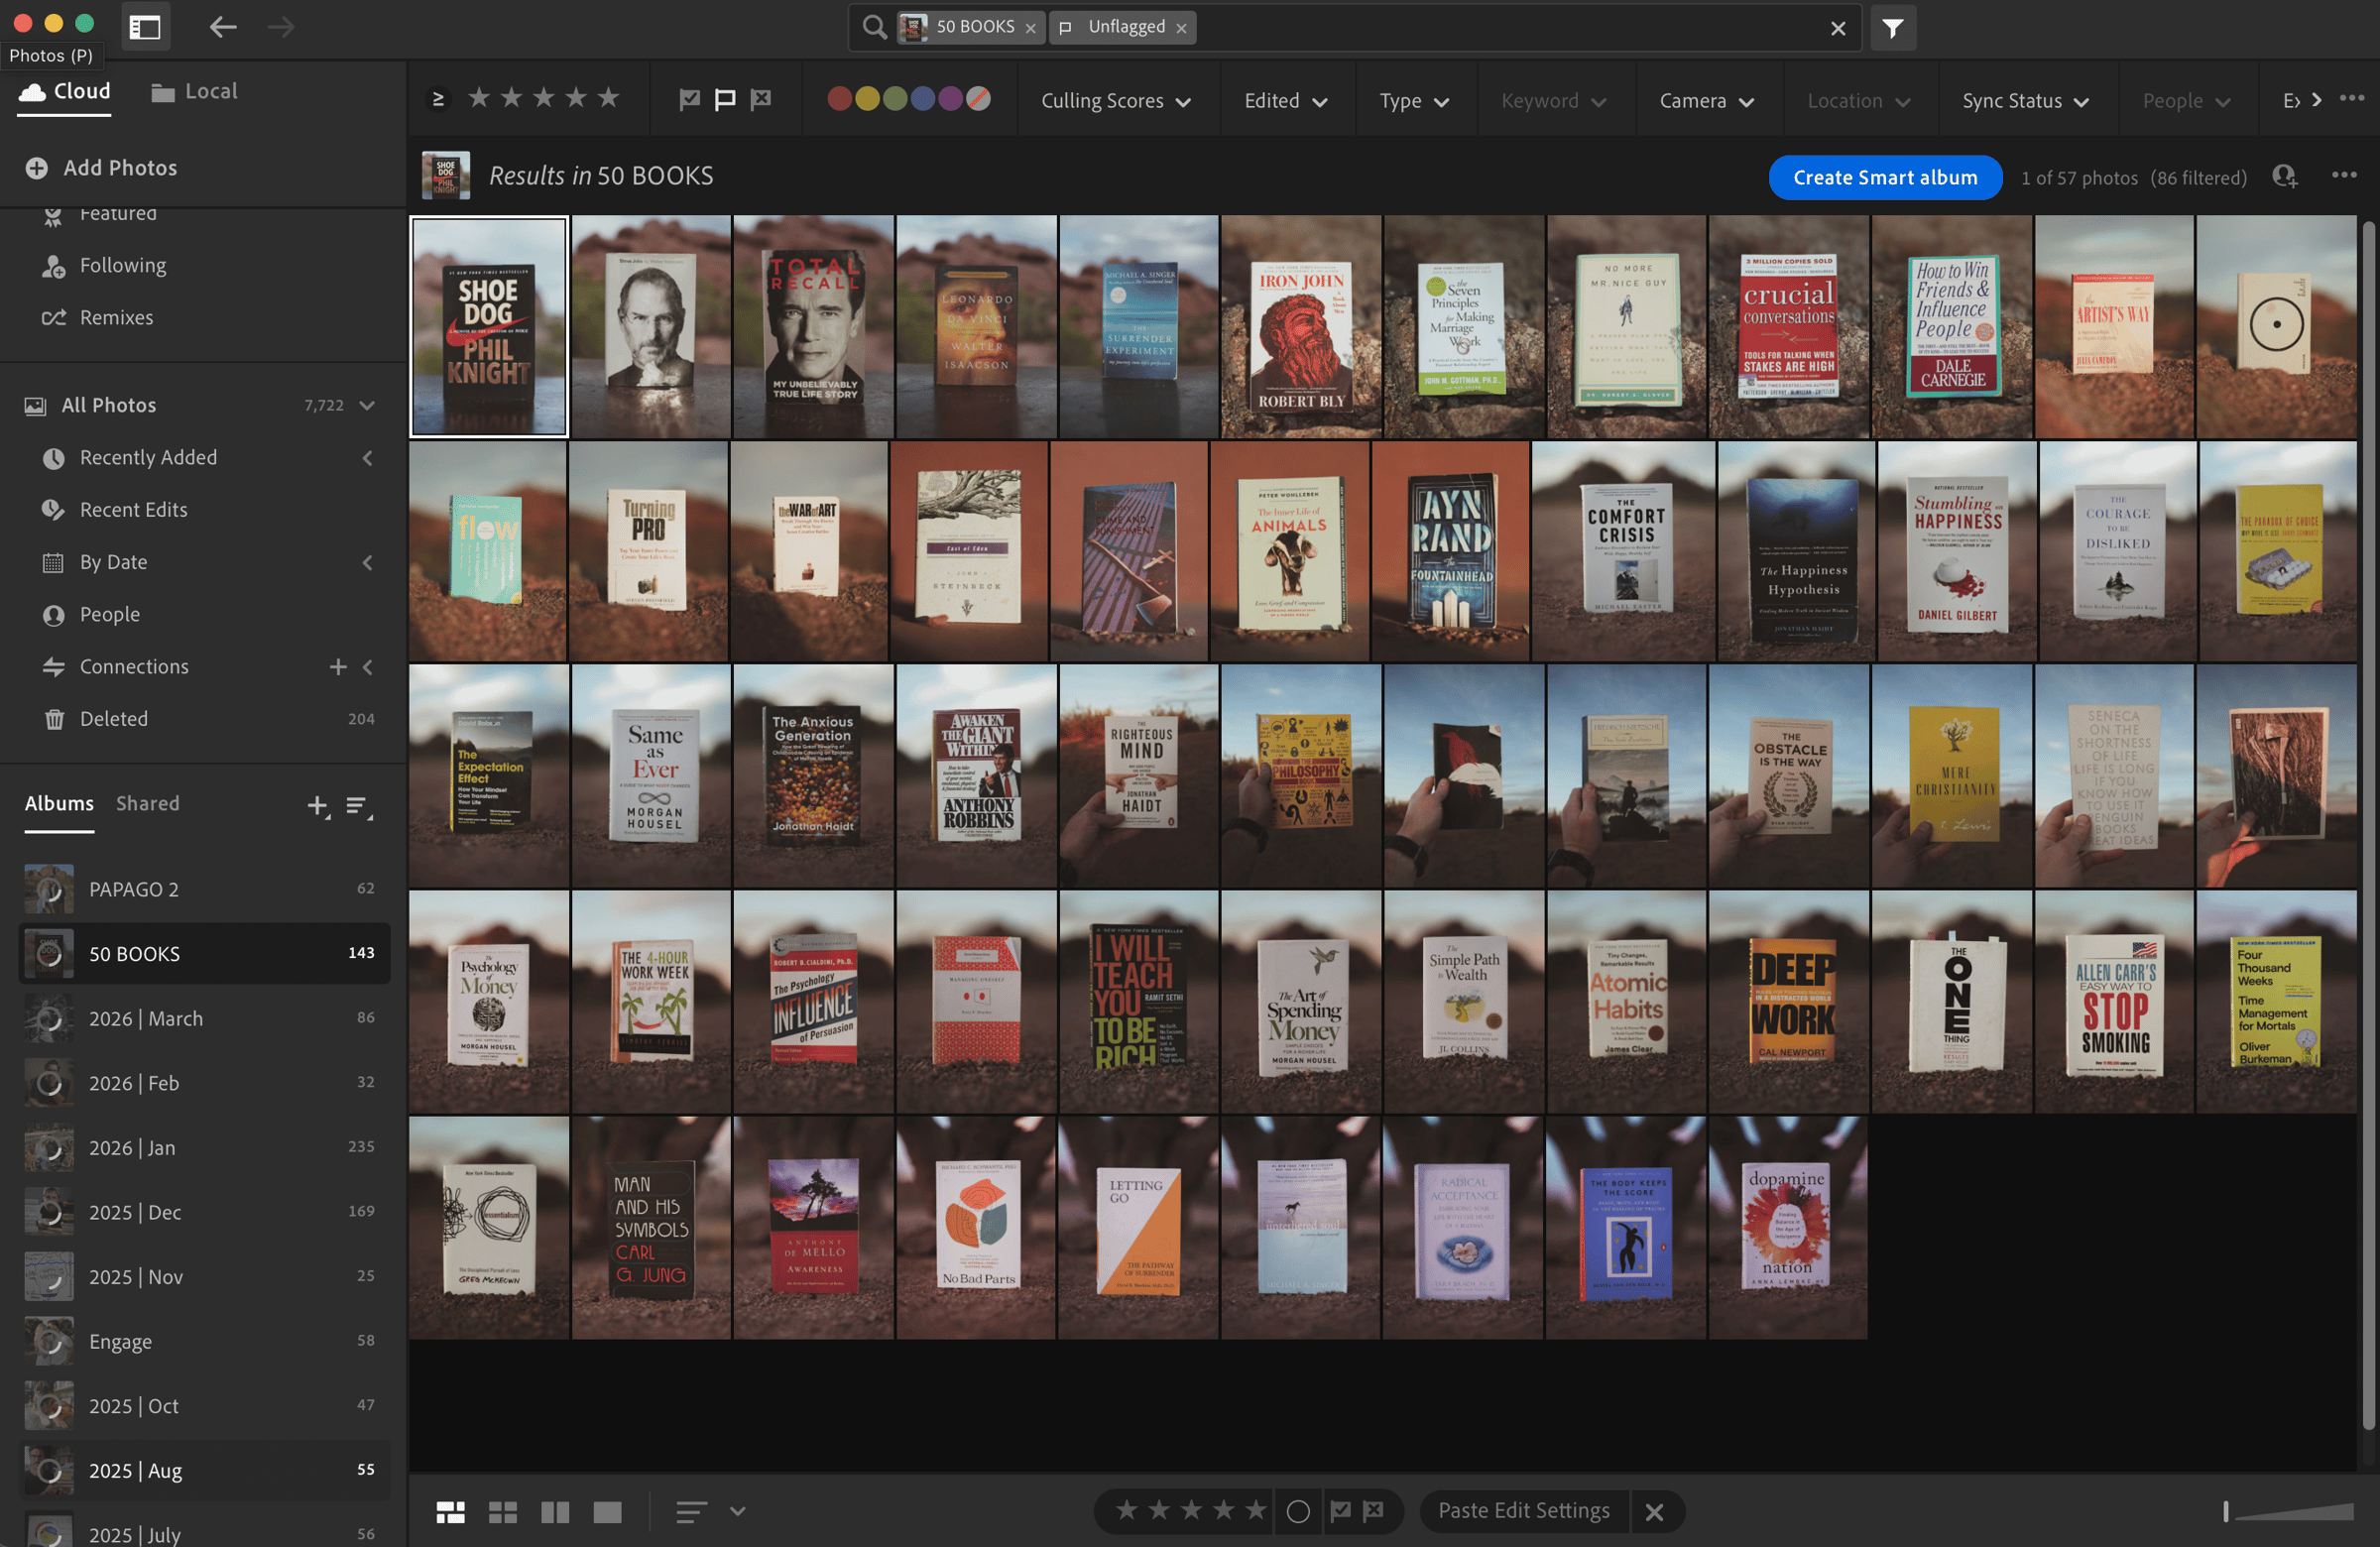Toggle the left panel sidebar icon
The image size is (2380, 1547).
click(145, 27)
